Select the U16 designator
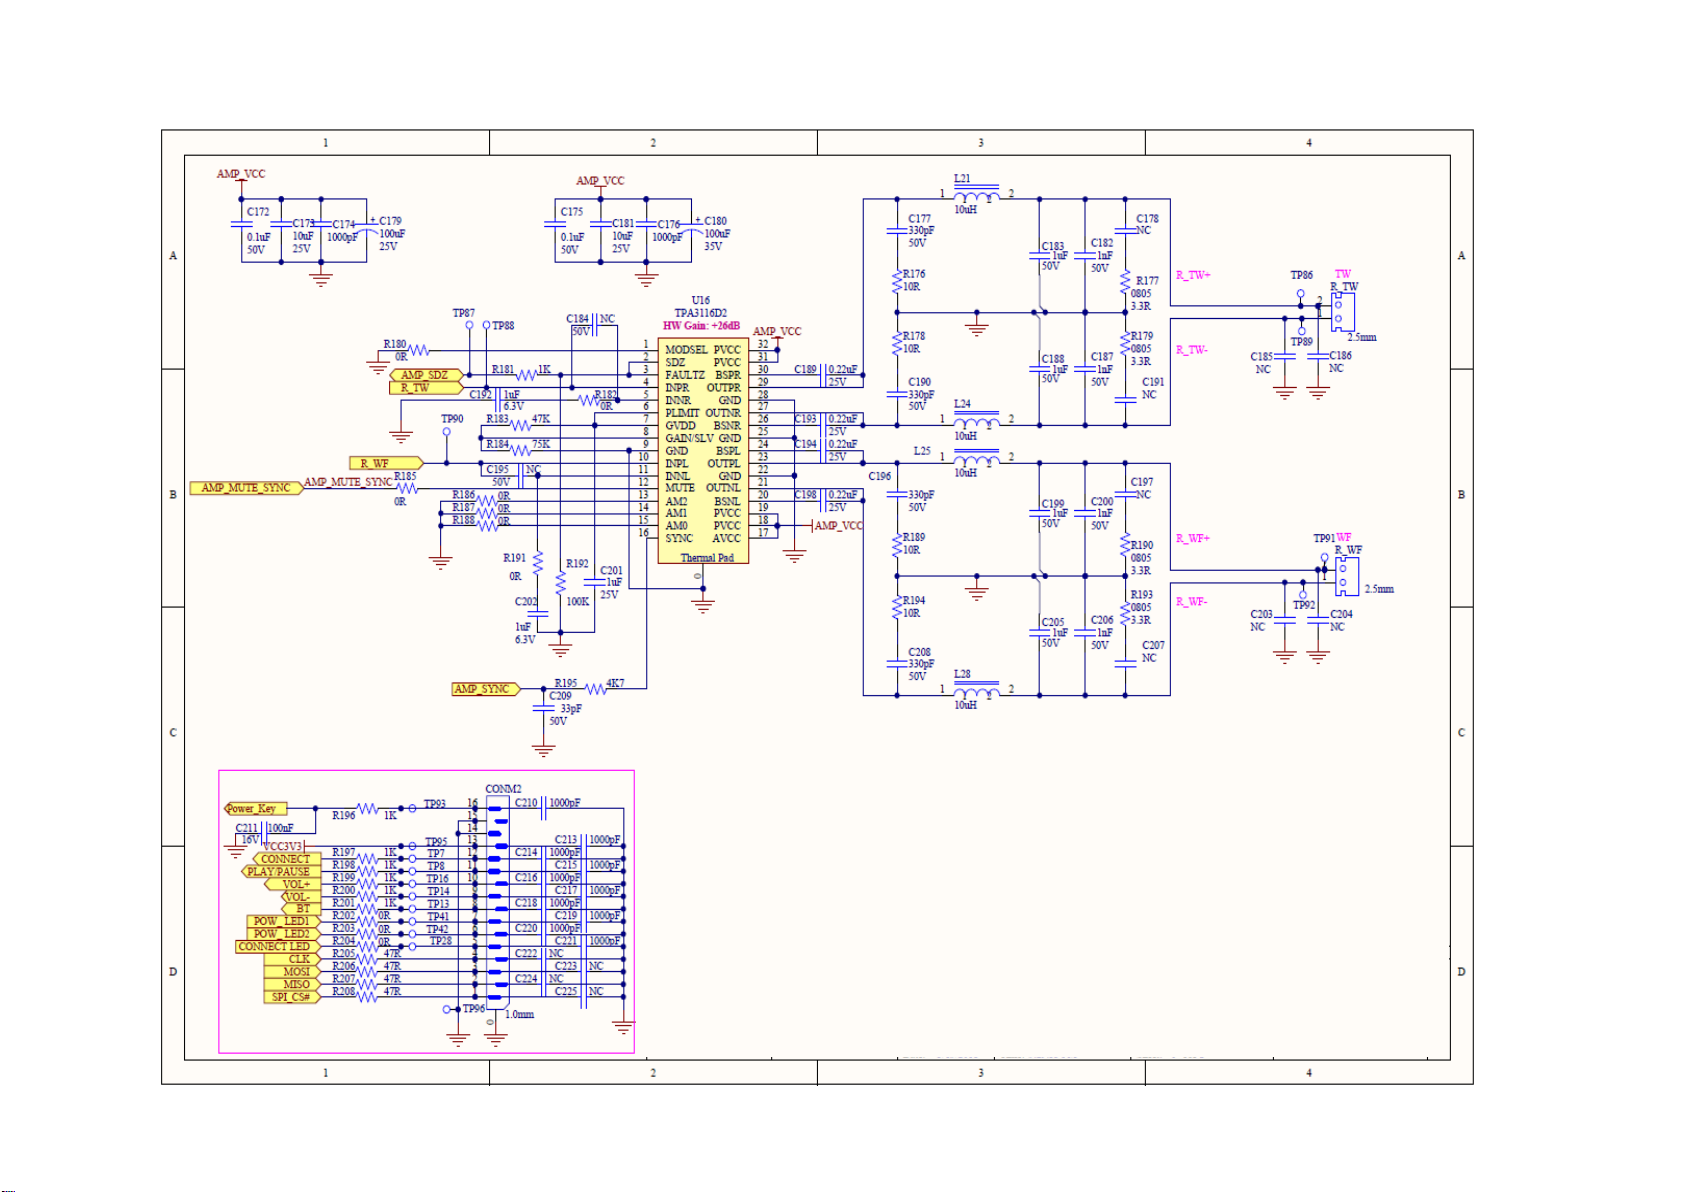Screen dimensions: 1685x1192 (701, 300)
